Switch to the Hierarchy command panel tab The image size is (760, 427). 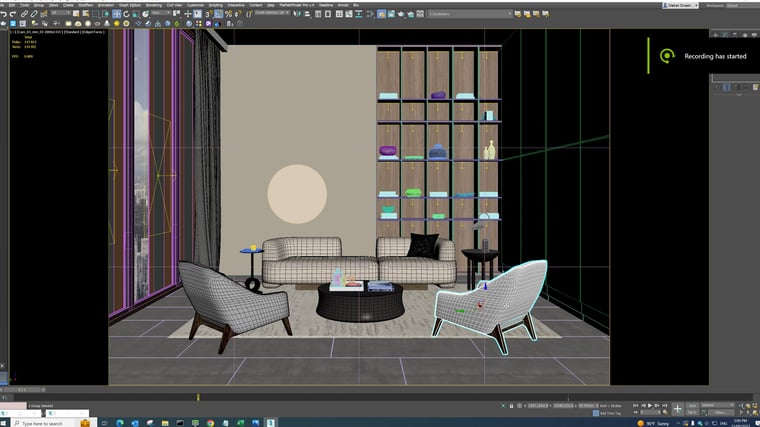coord(735,35)
